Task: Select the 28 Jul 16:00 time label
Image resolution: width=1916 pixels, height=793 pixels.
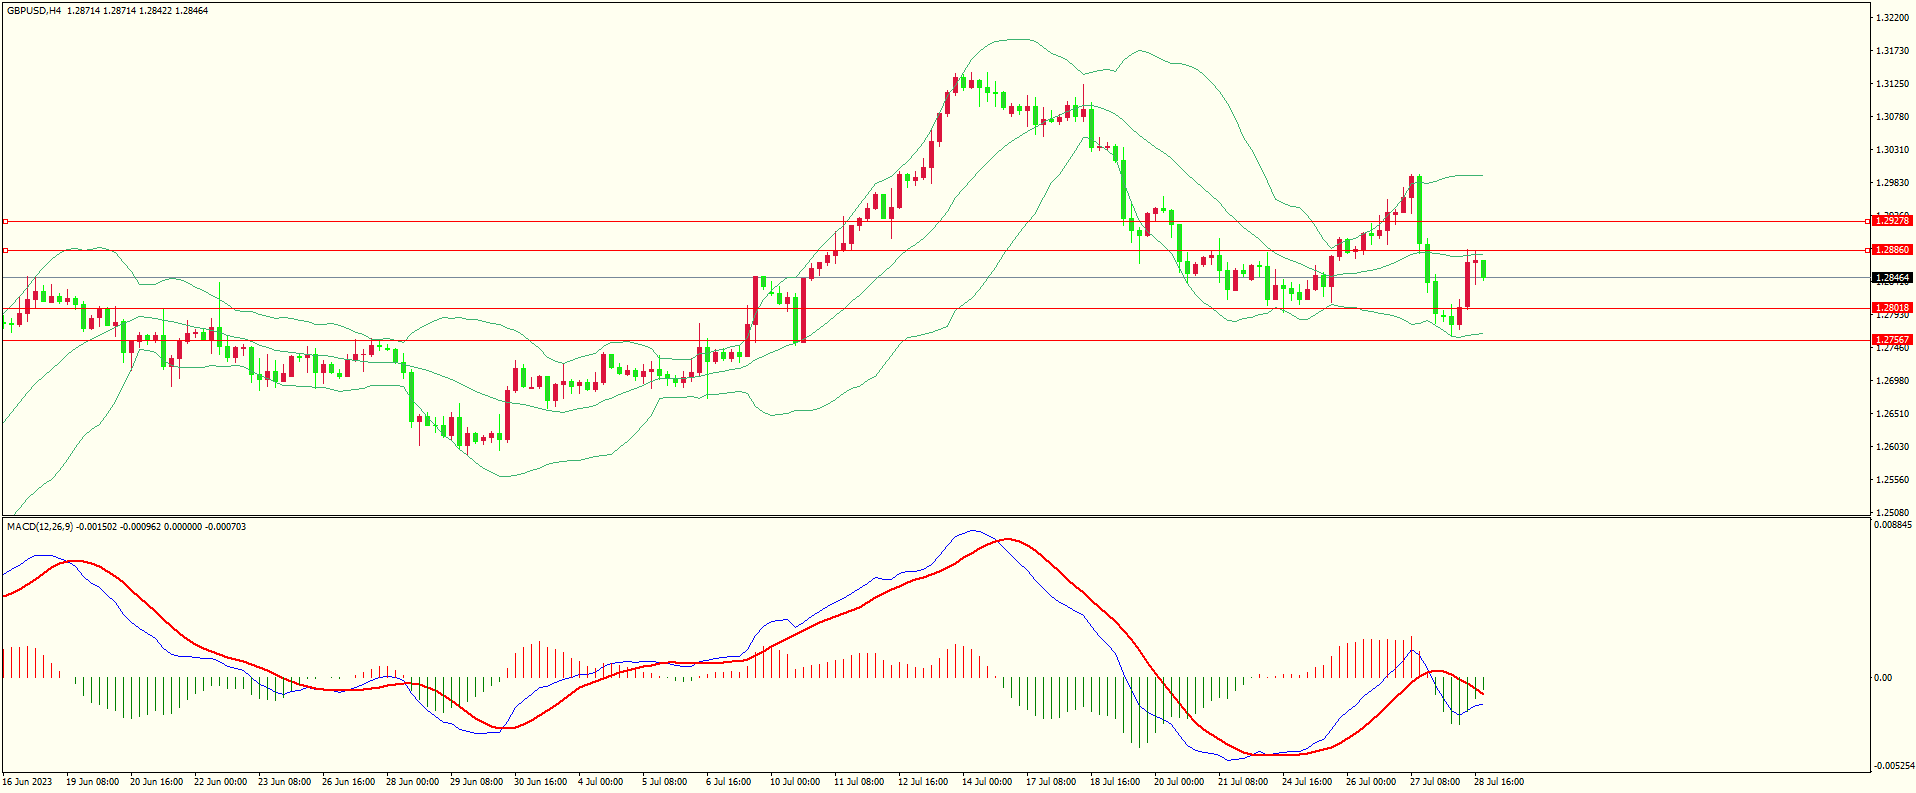Action: click(1499, 782)
